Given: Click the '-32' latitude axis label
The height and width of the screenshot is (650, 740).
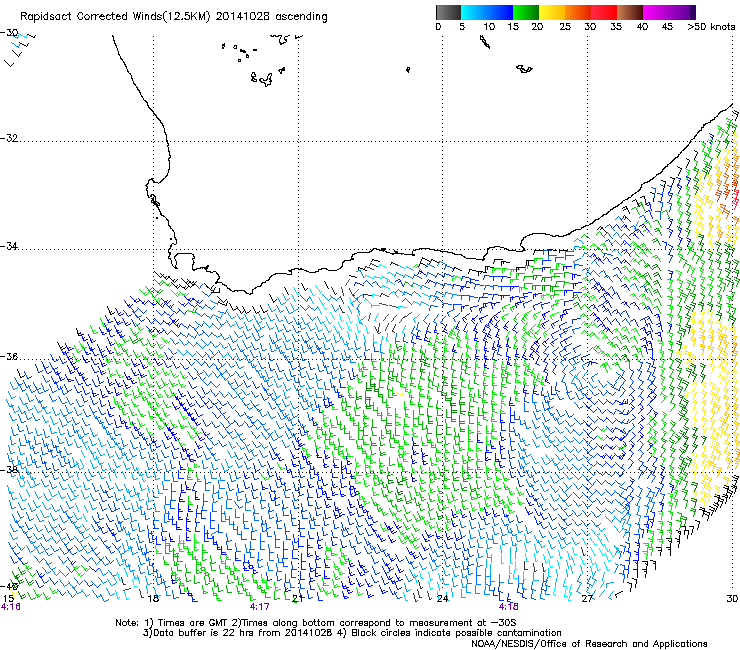Looking at the screenshot, I should pos(9,138).
